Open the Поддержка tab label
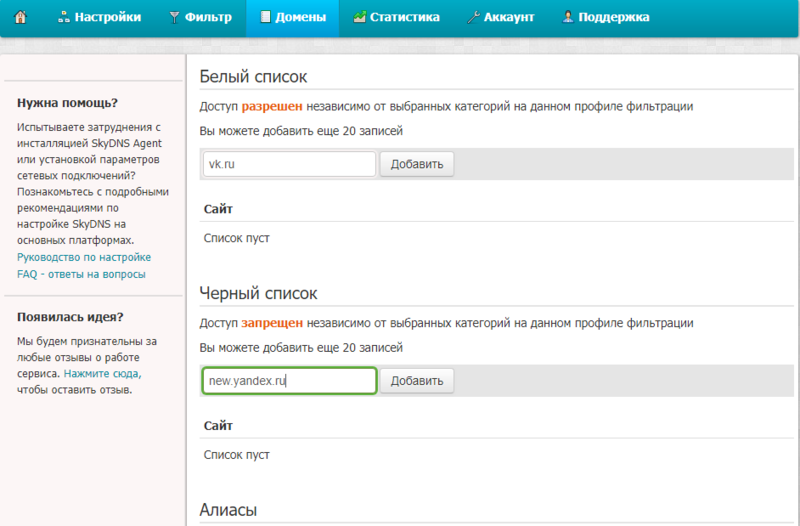Screen dimensions: 800x526 [x=614, y=17]
